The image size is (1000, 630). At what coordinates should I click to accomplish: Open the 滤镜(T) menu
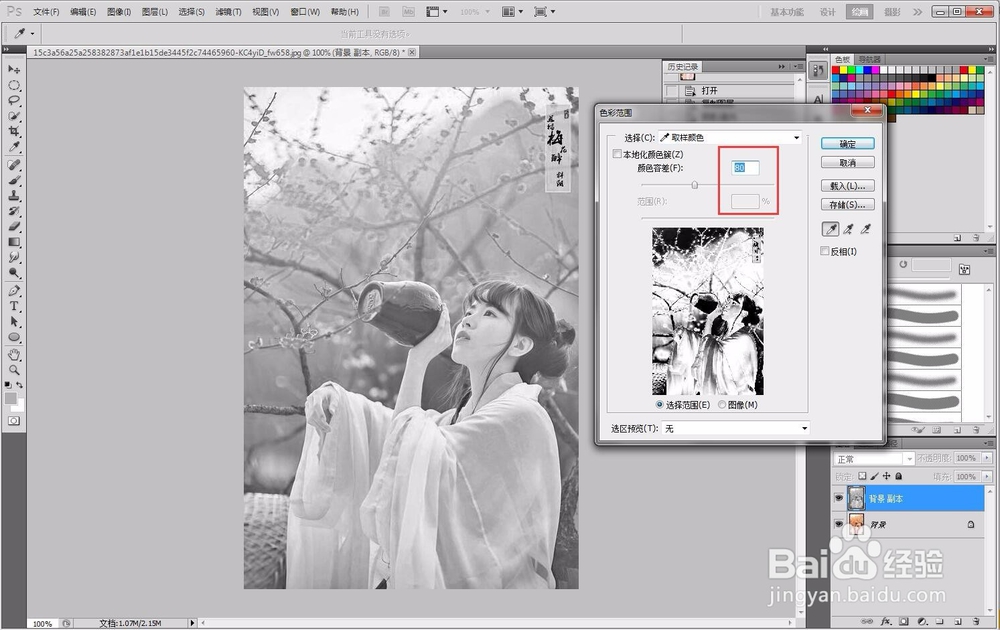[x=228, y=11]
